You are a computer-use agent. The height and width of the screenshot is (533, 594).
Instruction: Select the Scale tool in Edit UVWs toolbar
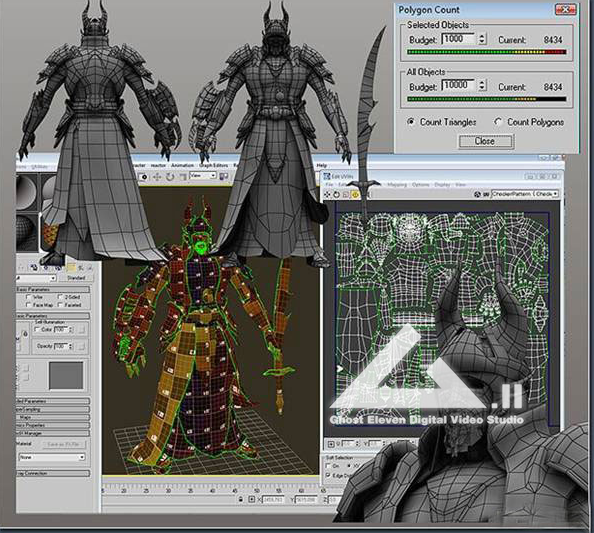pos(345,194)
